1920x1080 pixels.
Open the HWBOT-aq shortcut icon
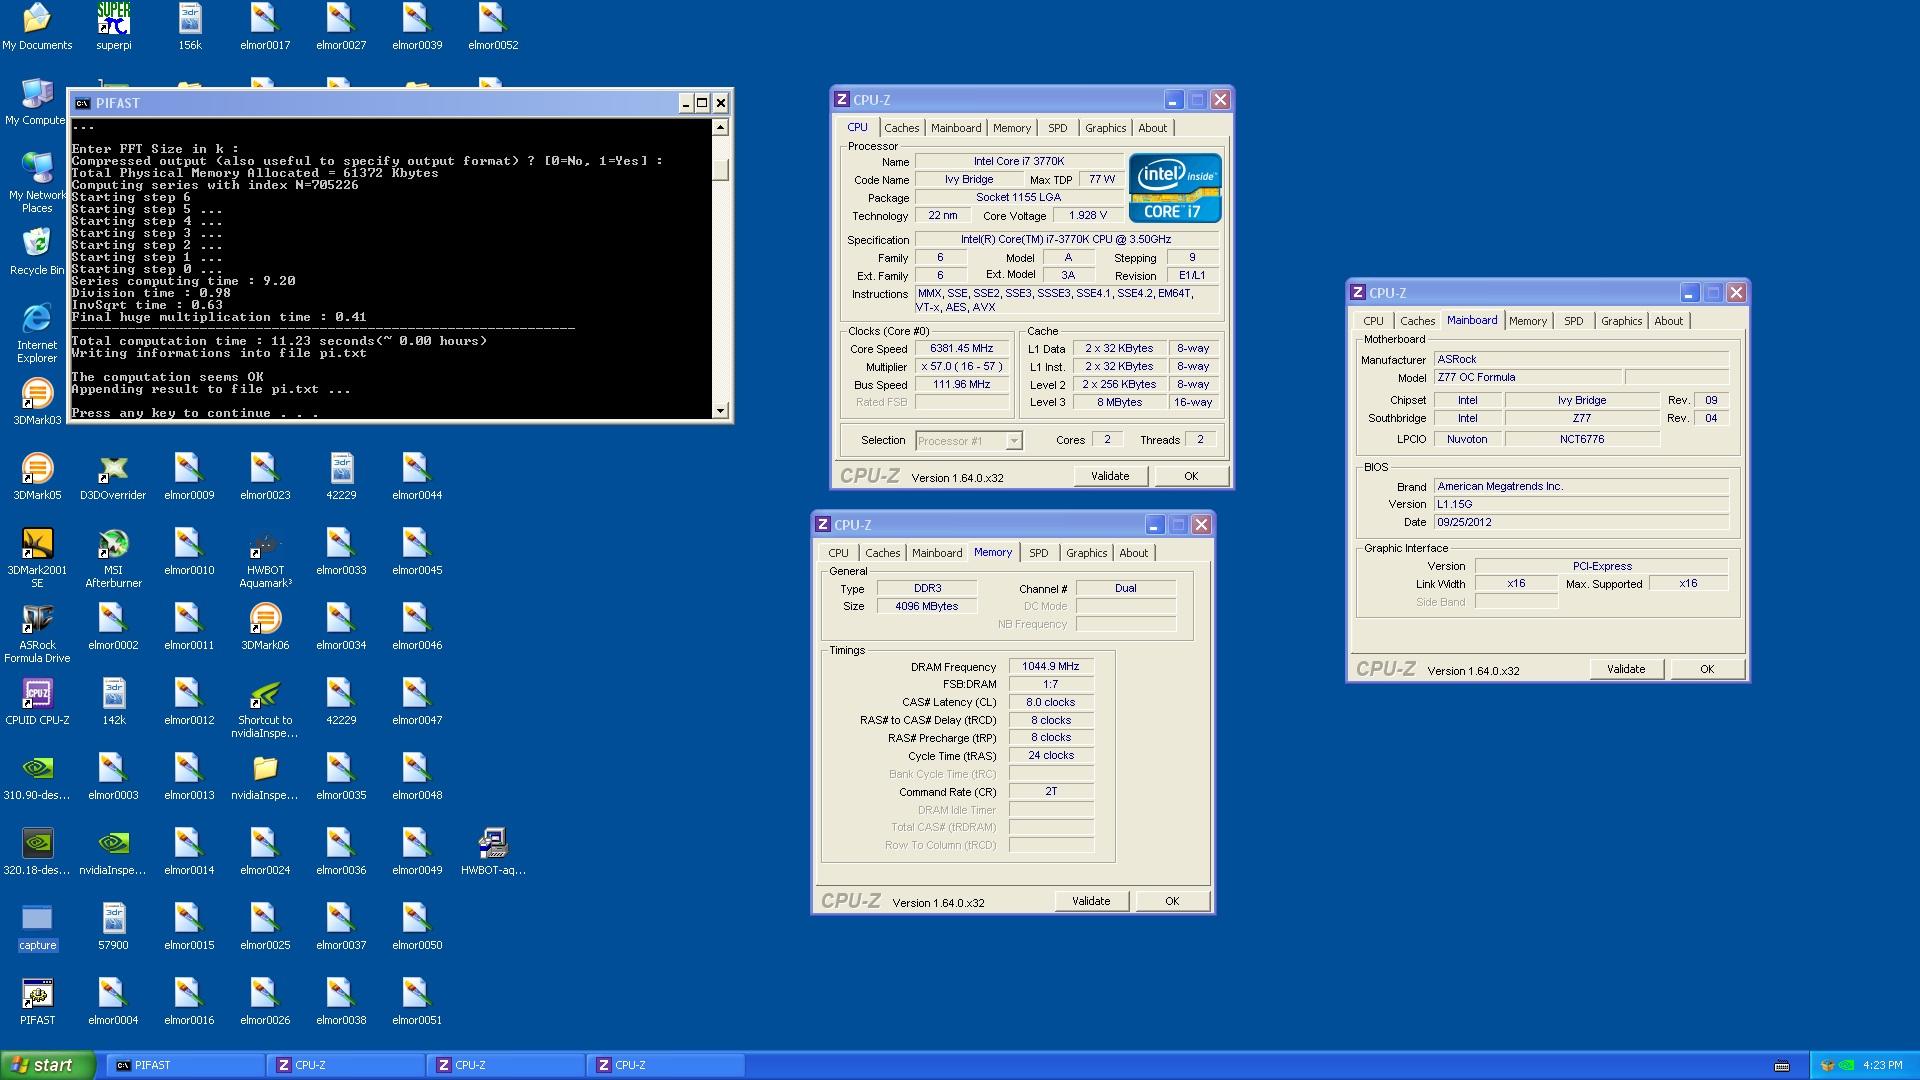493,852
